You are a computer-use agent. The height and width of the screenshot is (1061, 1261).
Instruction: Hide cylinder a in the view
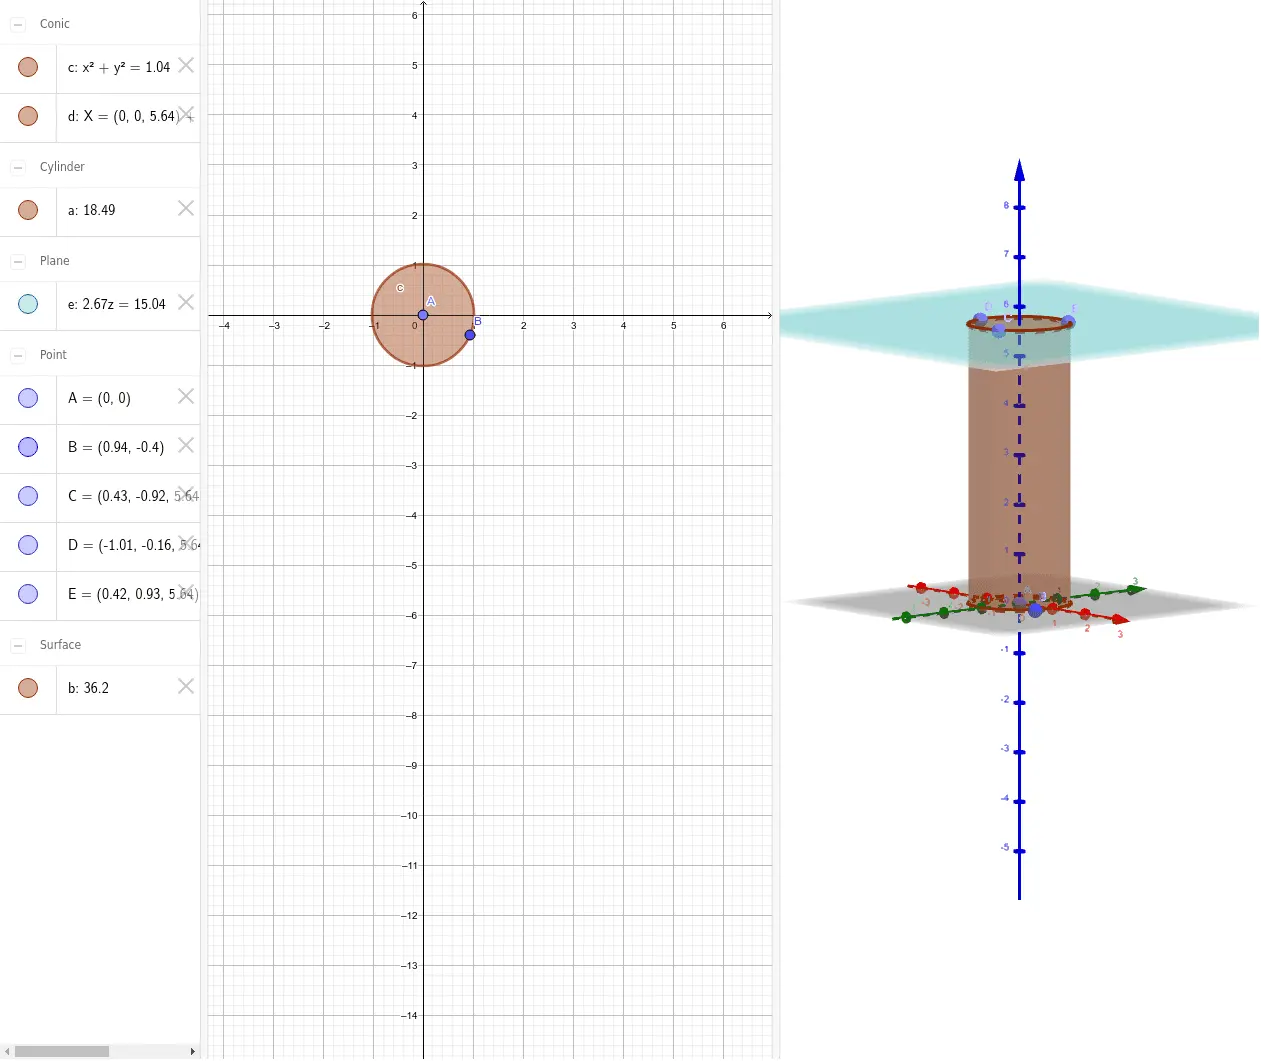click(x=28, y=210)
